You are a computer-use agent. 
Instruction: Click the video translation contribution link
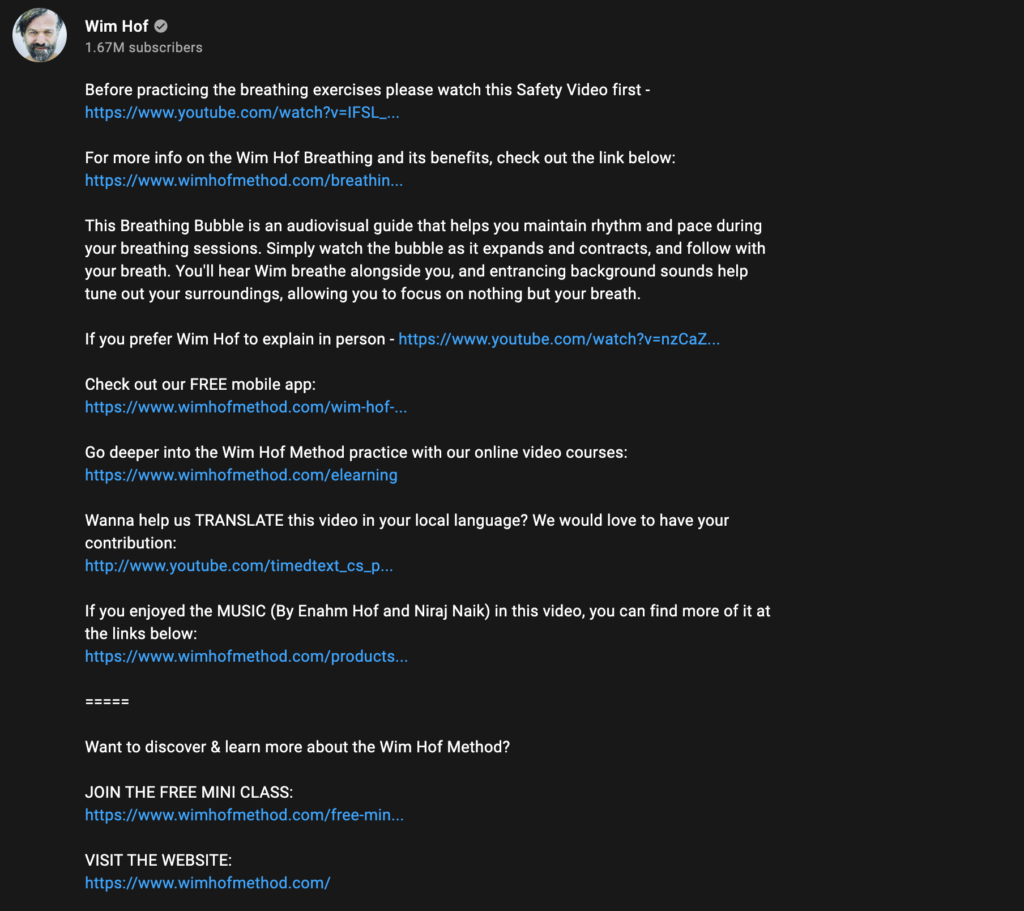[239, 565]
